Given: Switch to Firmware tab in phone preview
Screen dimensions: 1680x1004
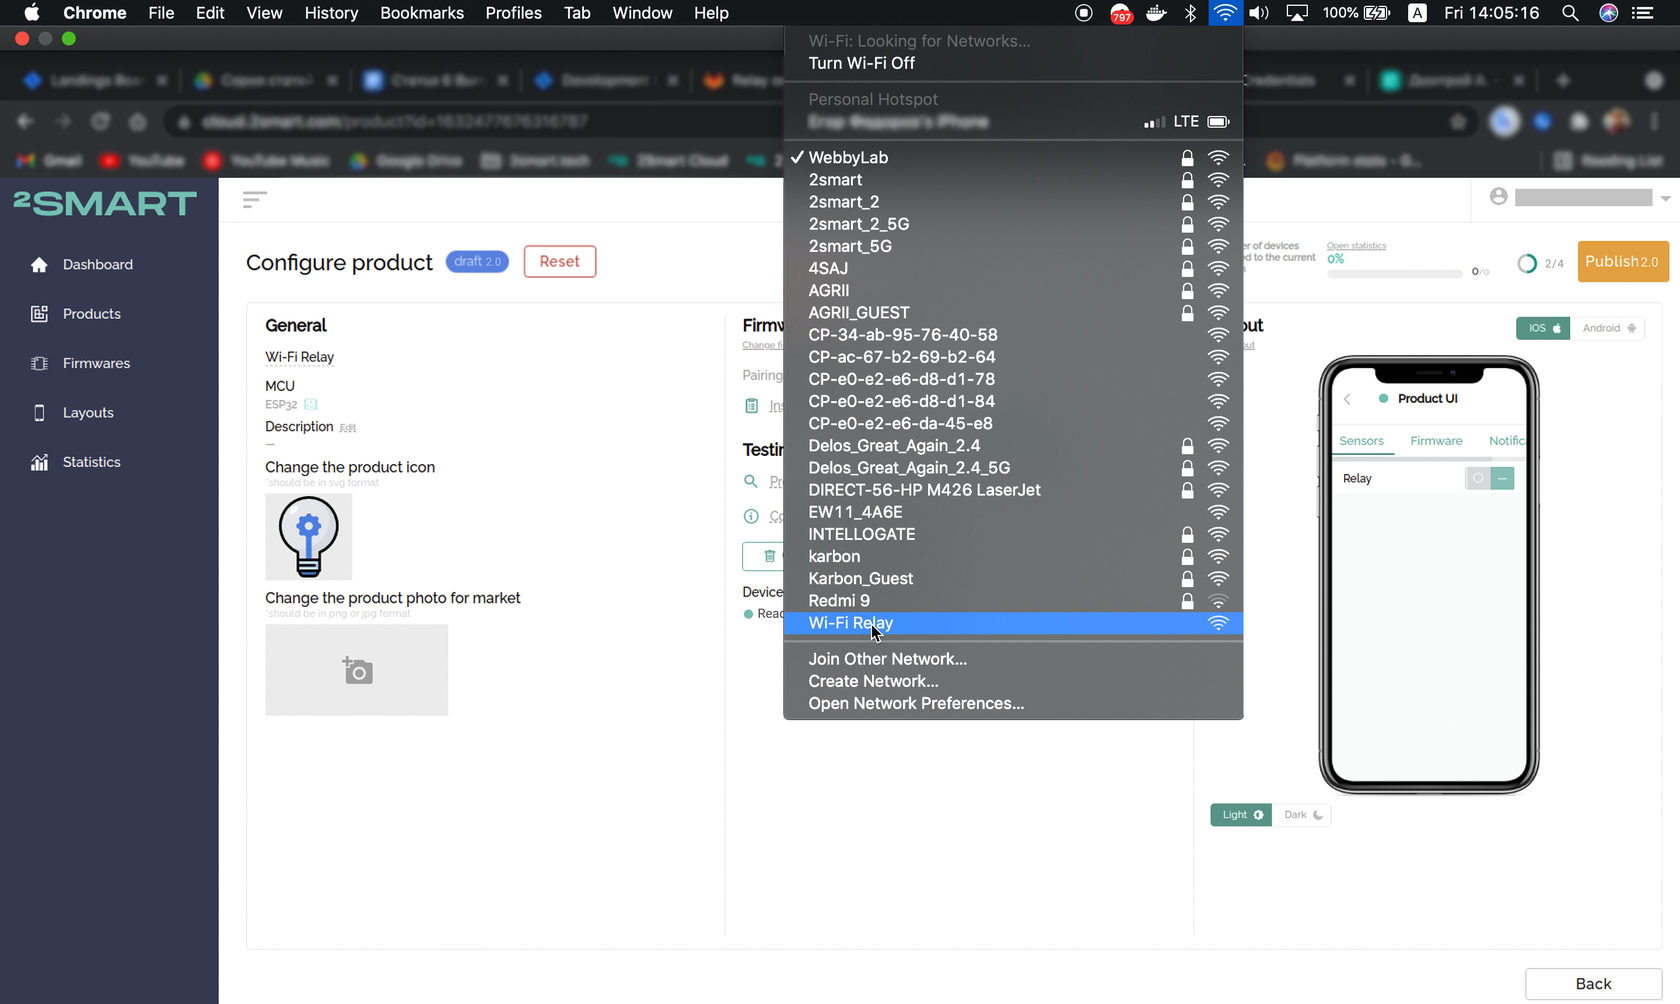Looking at the screenshot, I should (x=1436, y=441).
